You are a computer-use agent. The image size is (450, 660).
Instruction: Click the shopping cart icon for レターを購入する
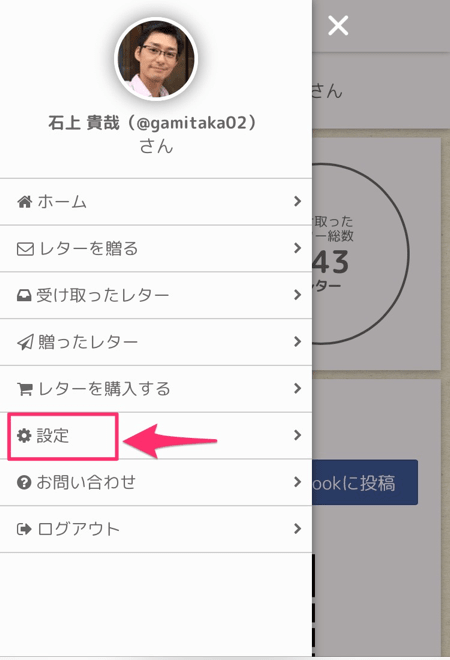point(24,389)
